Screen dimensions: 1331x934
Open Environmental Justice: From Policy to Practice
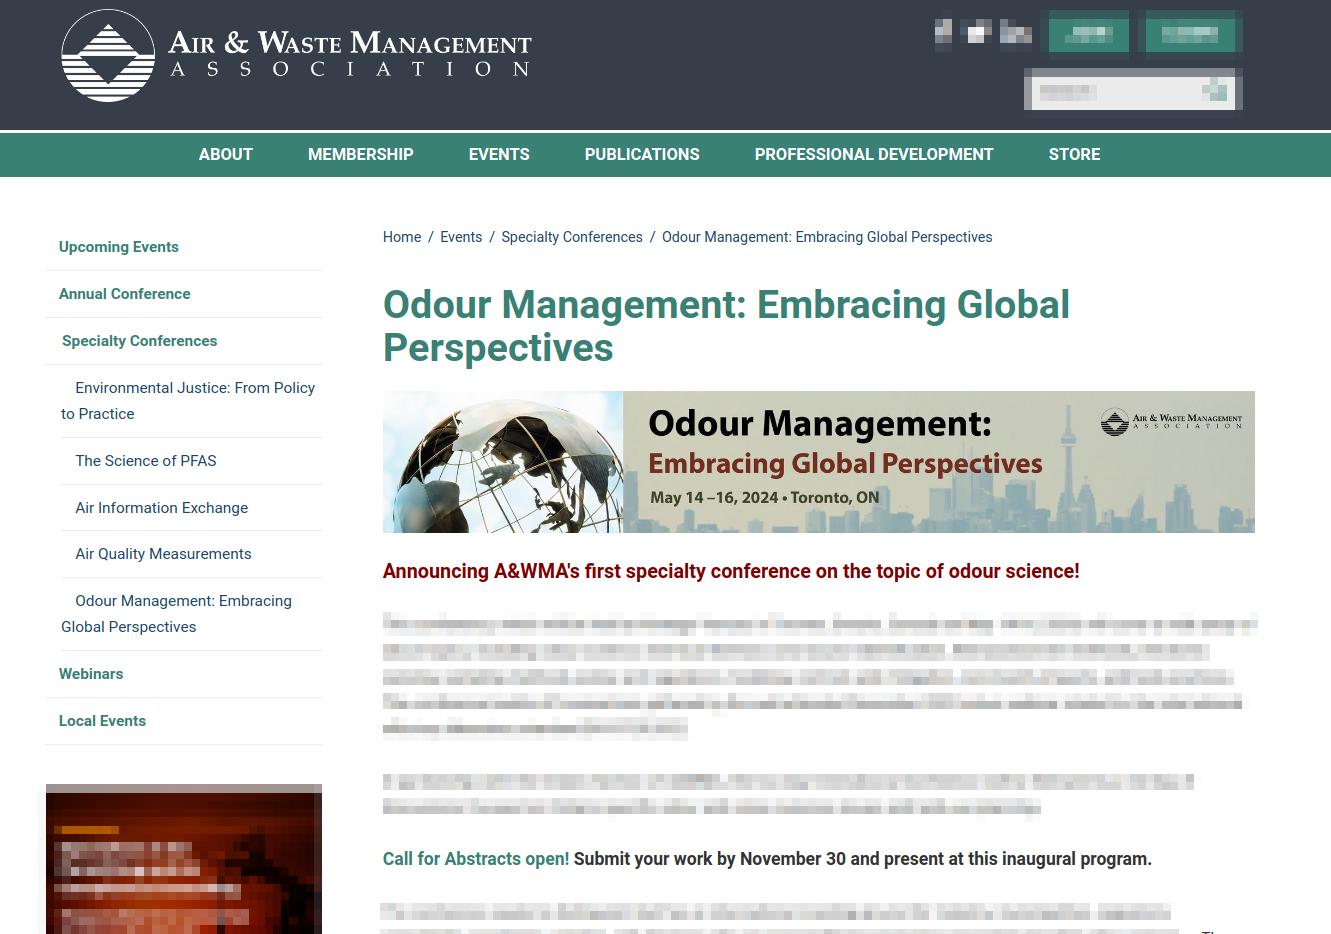tap(188, 401)
